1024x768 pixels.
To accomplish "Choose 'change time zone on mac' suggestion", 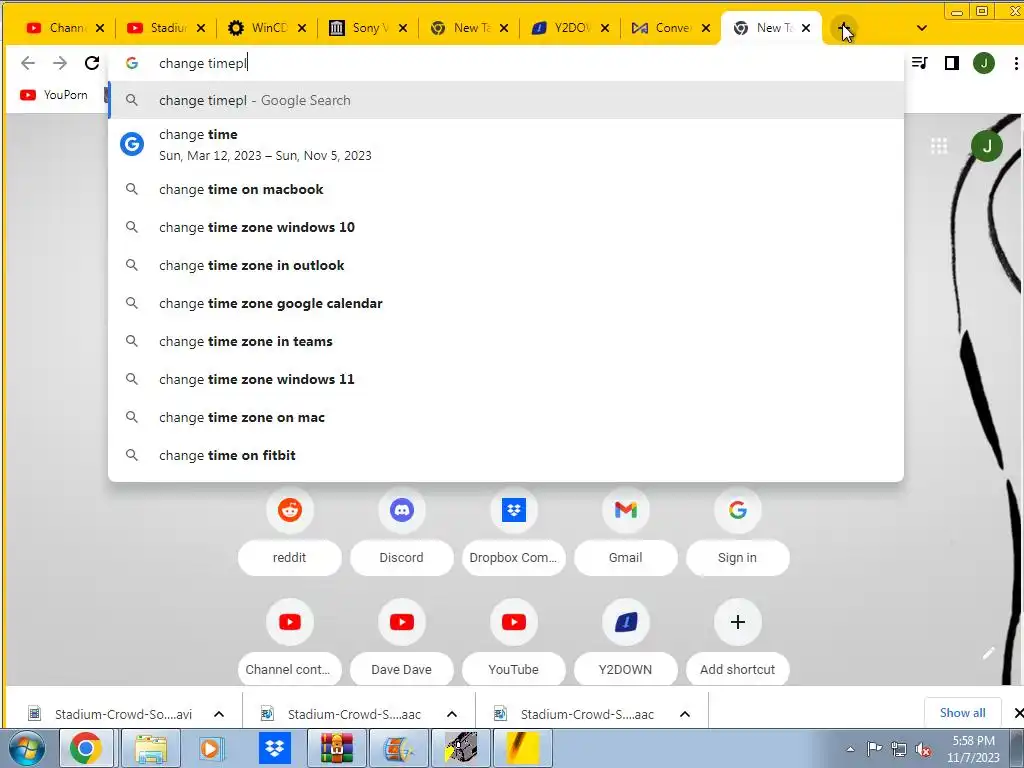I will 506,417.
